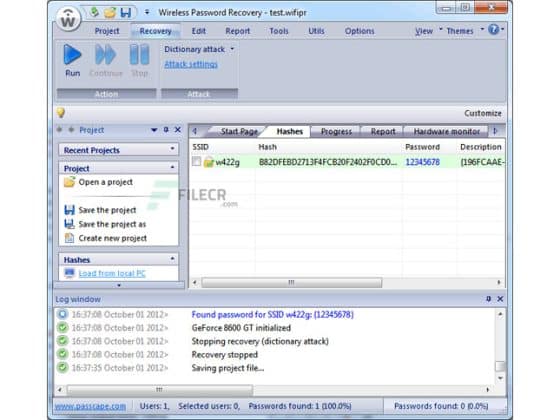Click the green new project quick-access icon

coord(94,12)
